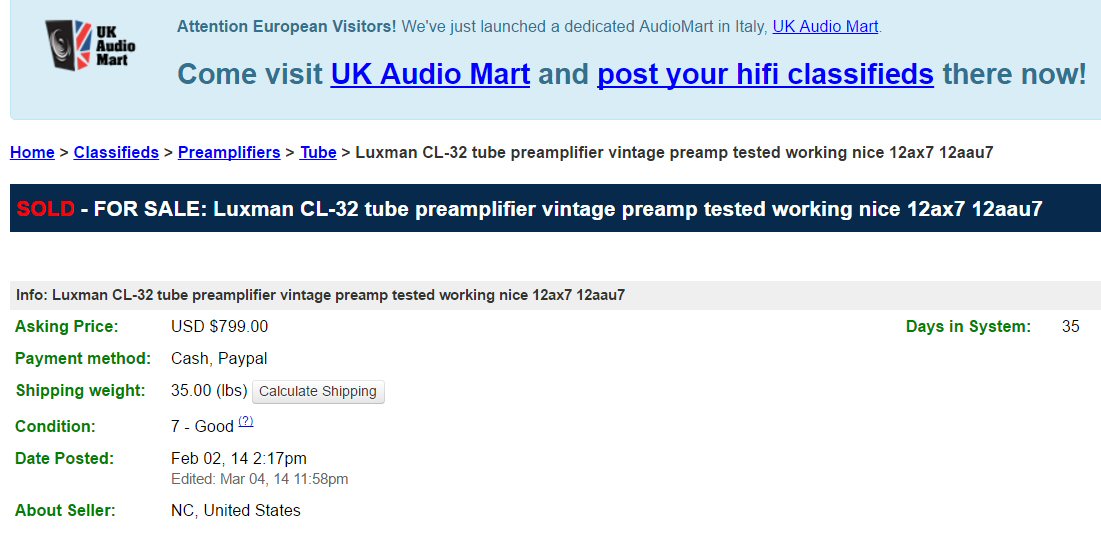Open the (?) help link beside Condition
1101x541 pixels.
pyautogui.click(x=246, y=422)
